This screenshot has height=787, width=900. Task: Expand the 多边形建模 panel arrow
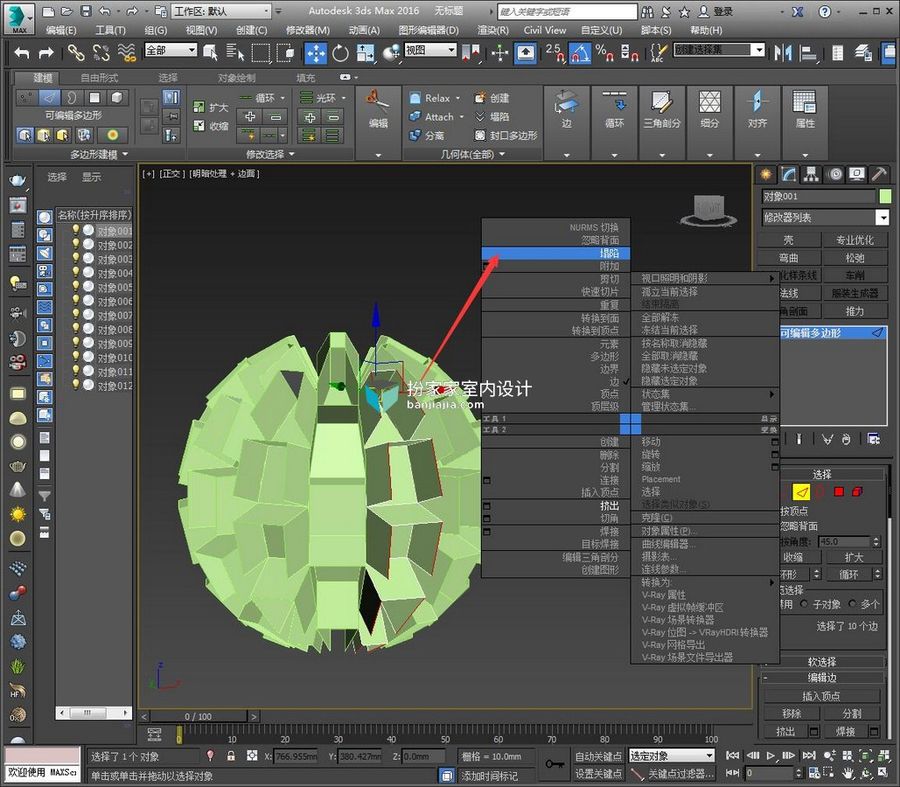pos(125,154)
